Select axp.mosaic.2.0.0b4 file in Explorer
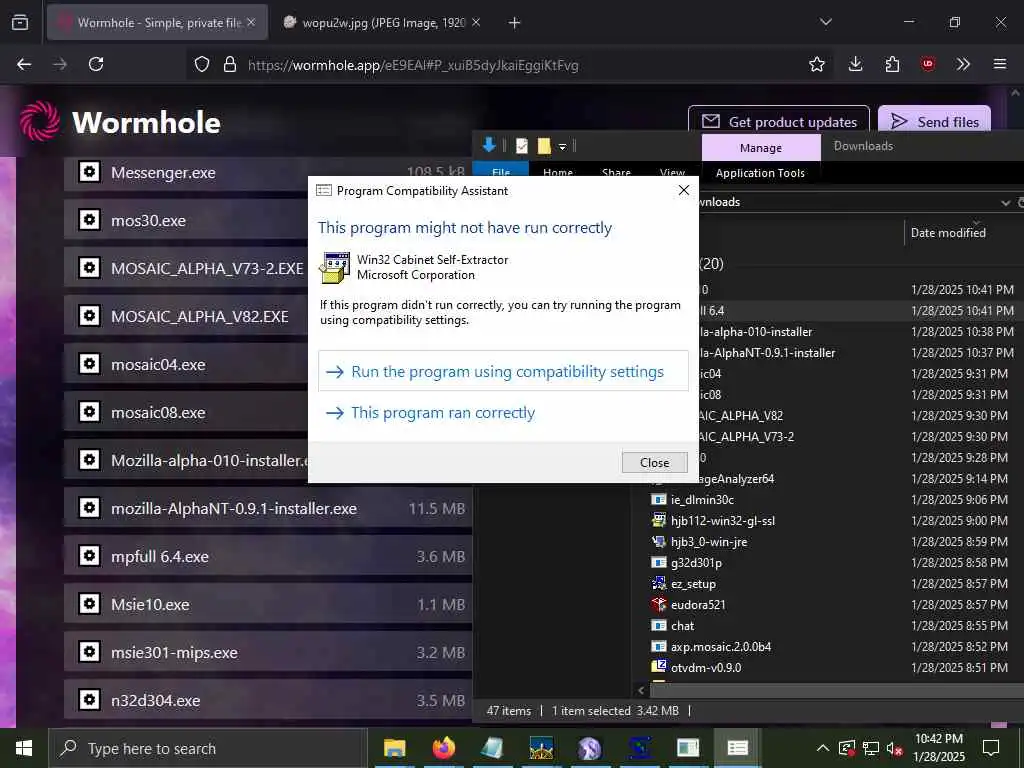This screenshot has width=1024, height=768. (721, 647)
